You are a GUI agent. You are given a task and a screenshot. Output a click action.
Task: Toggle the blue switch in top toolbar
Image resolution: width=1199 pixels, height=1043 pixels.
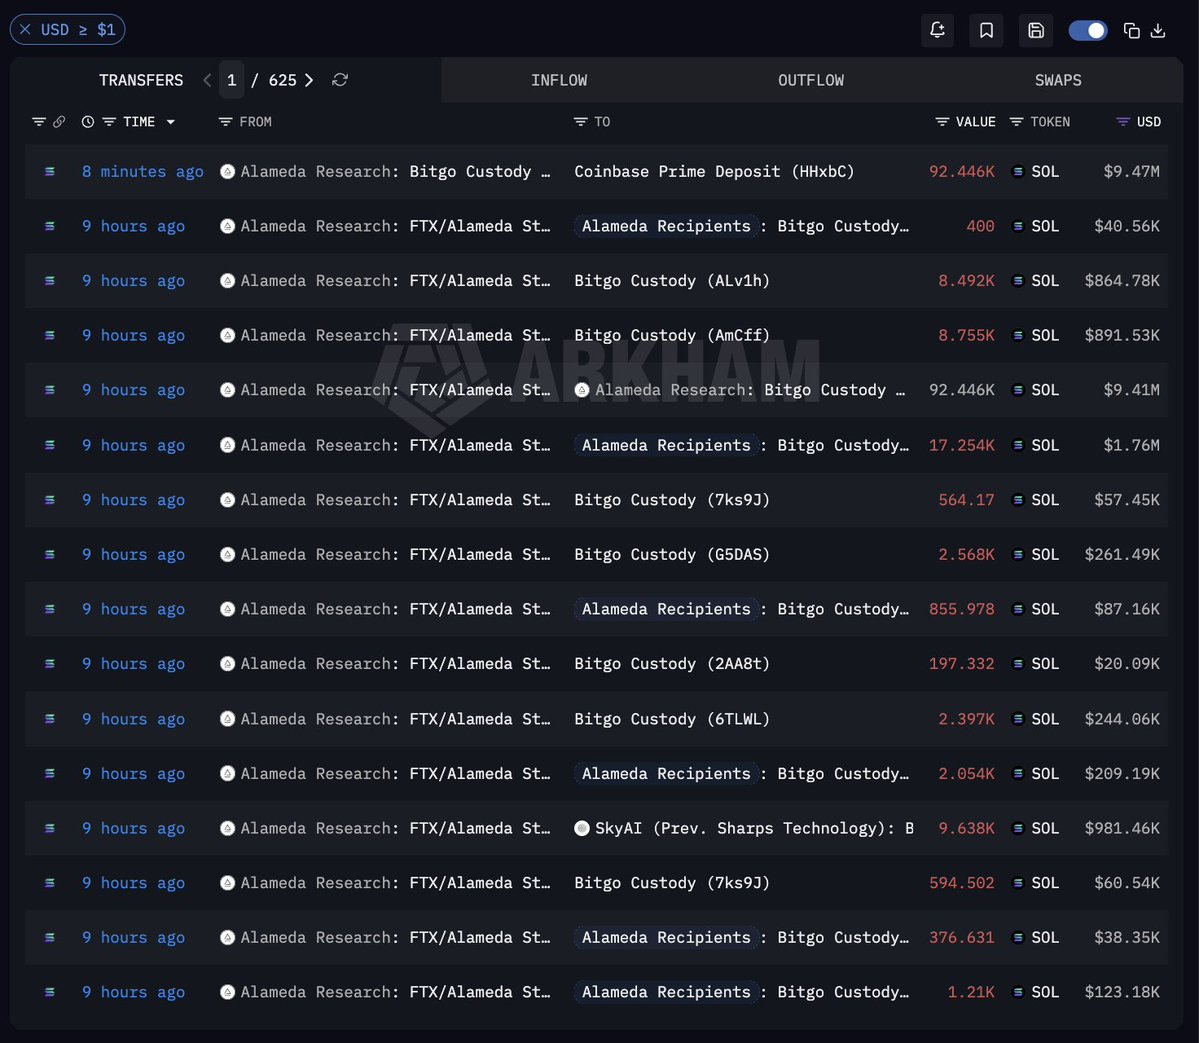(x=1087, y=31)
